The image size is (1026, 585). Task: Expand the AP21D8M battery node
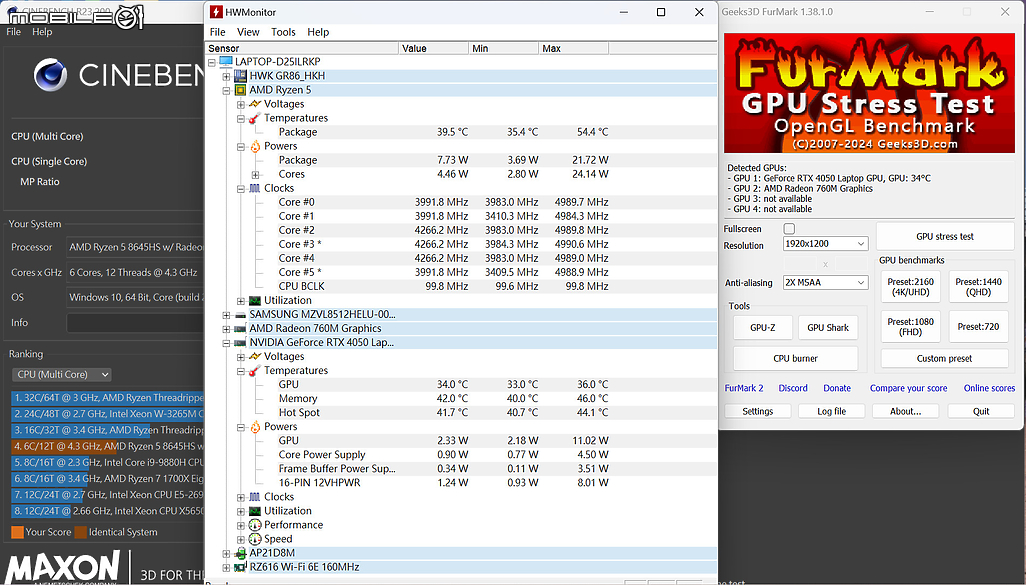click(x=226, y=554)
